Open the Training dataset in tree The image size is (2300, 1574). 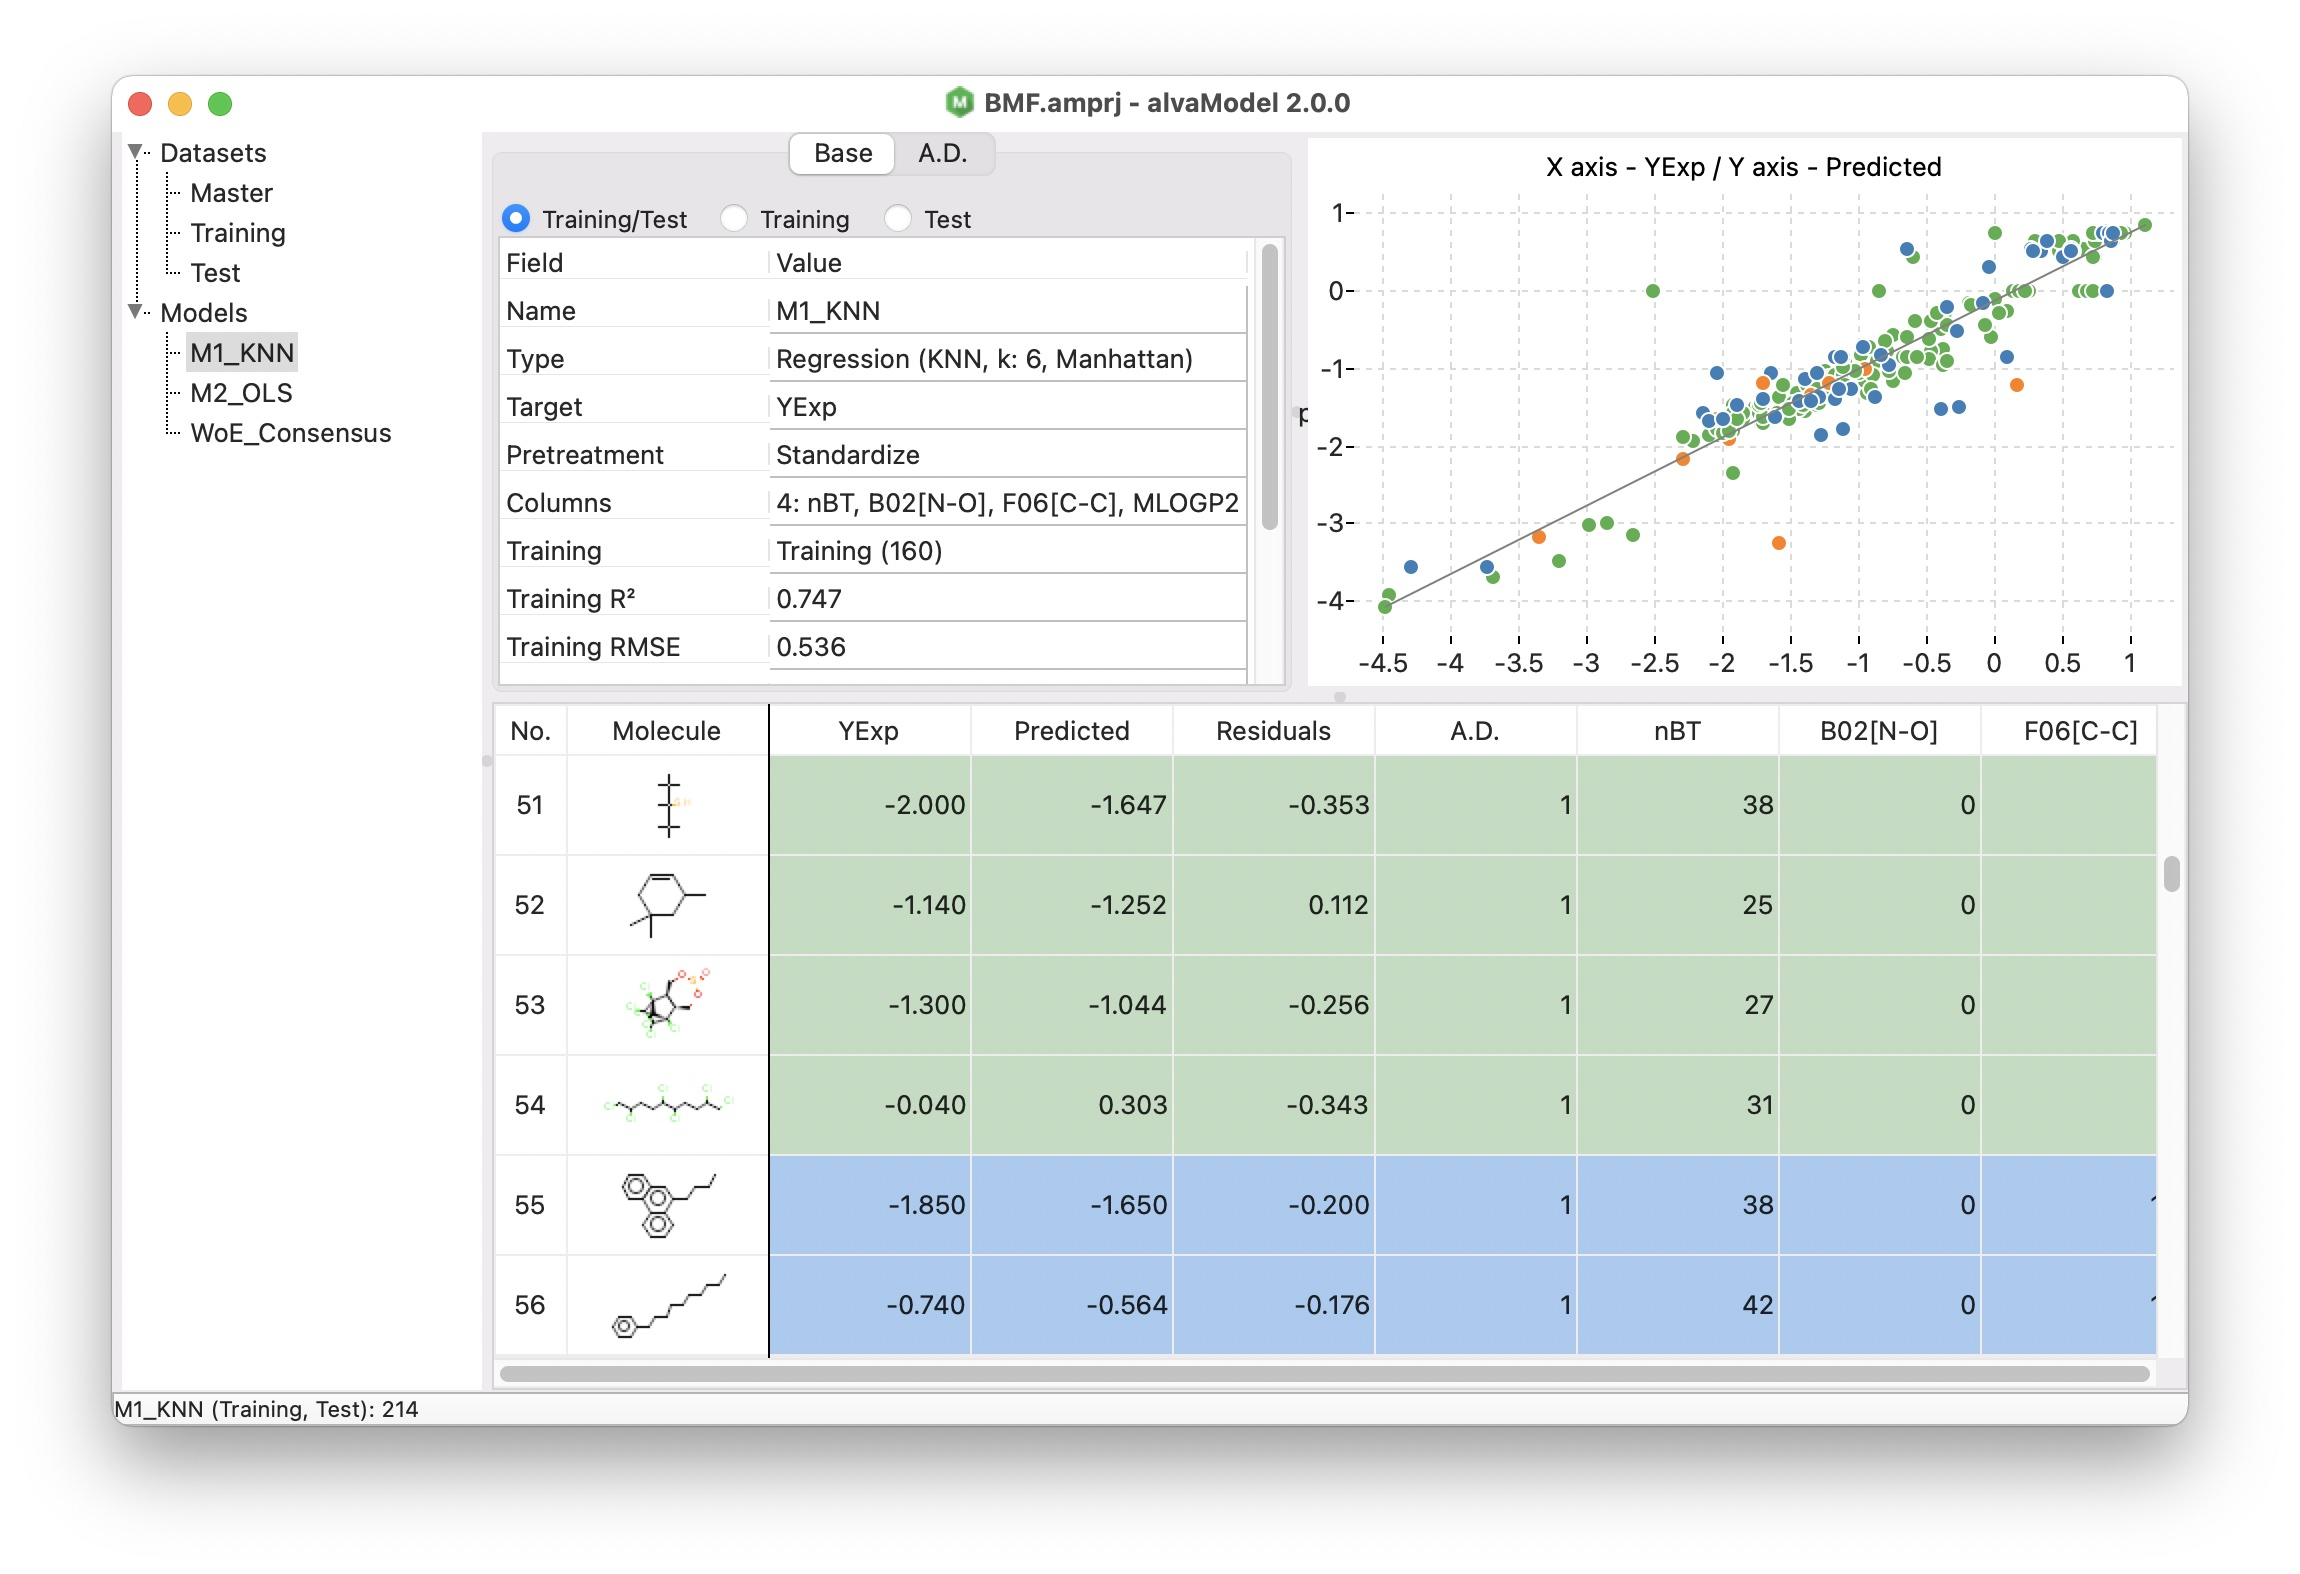(x=238, y=233)
